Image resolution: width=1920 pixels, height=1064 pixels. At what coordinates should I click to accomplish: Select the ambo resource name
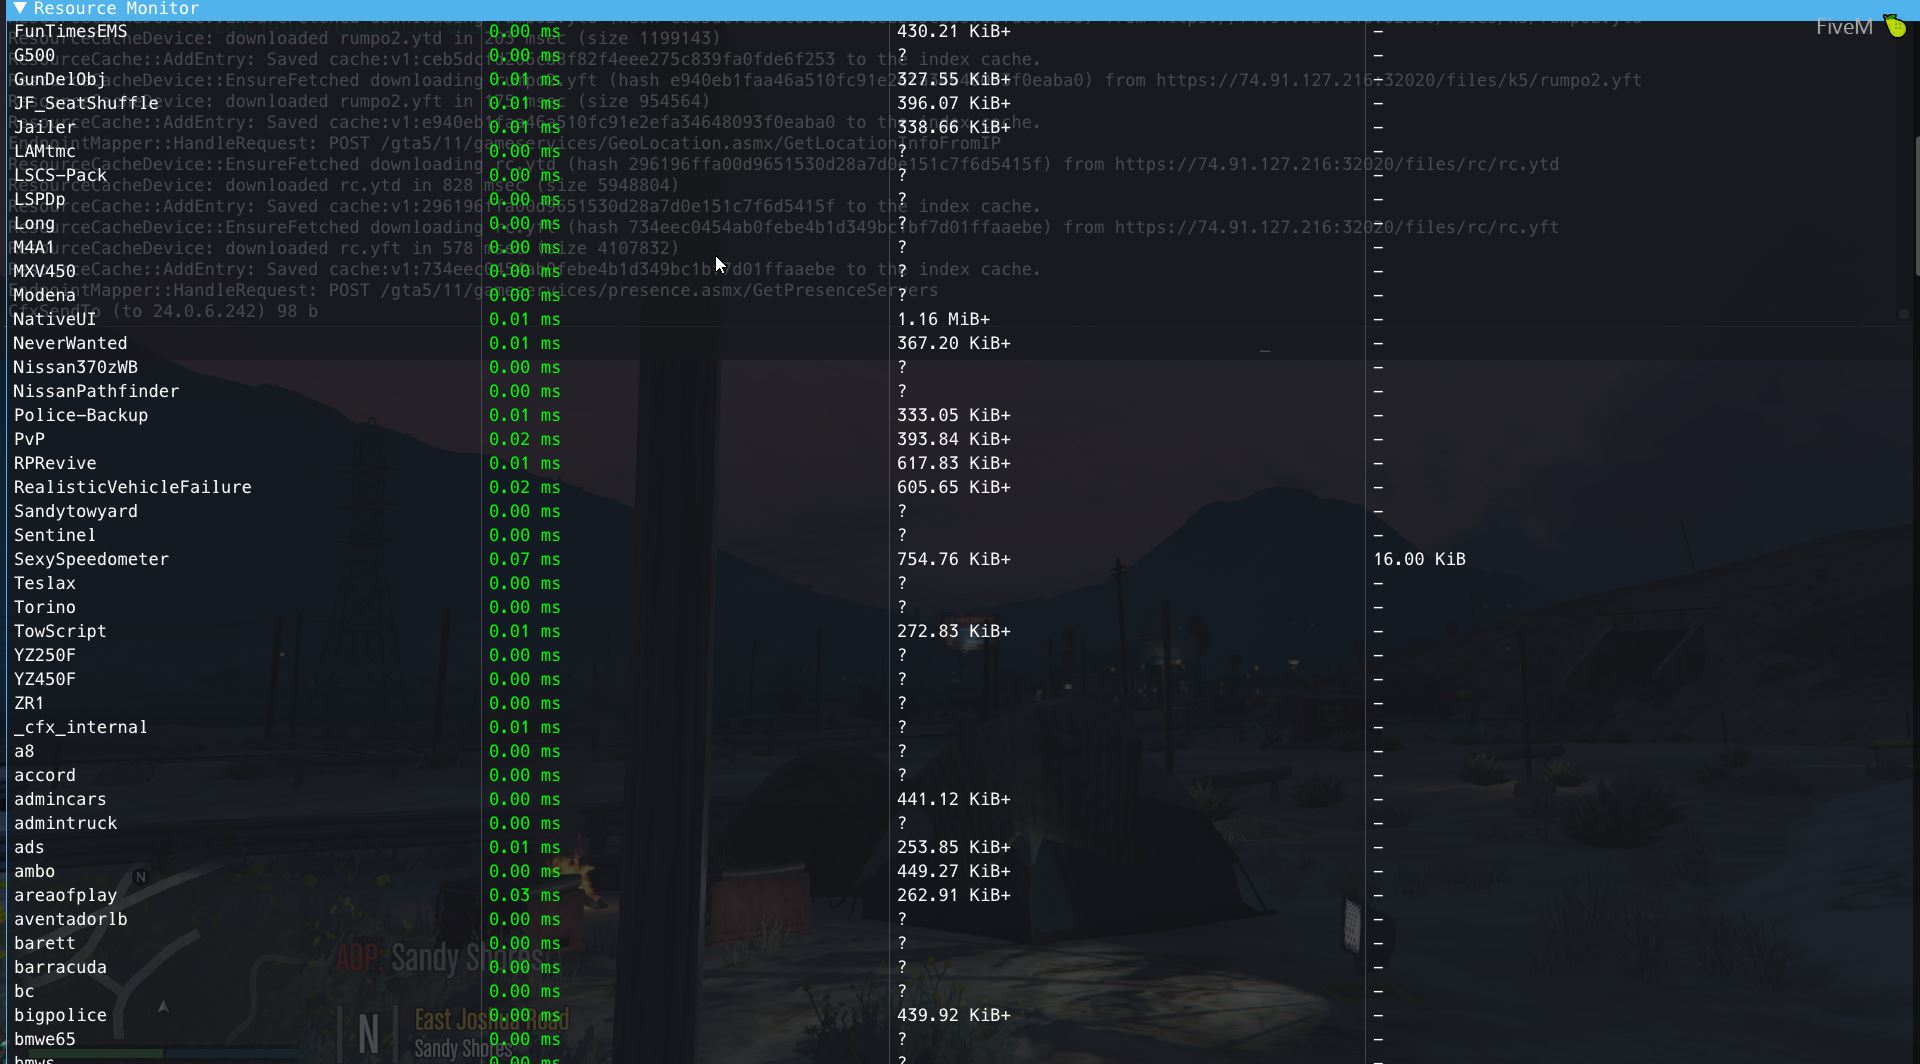pos(35,871)
